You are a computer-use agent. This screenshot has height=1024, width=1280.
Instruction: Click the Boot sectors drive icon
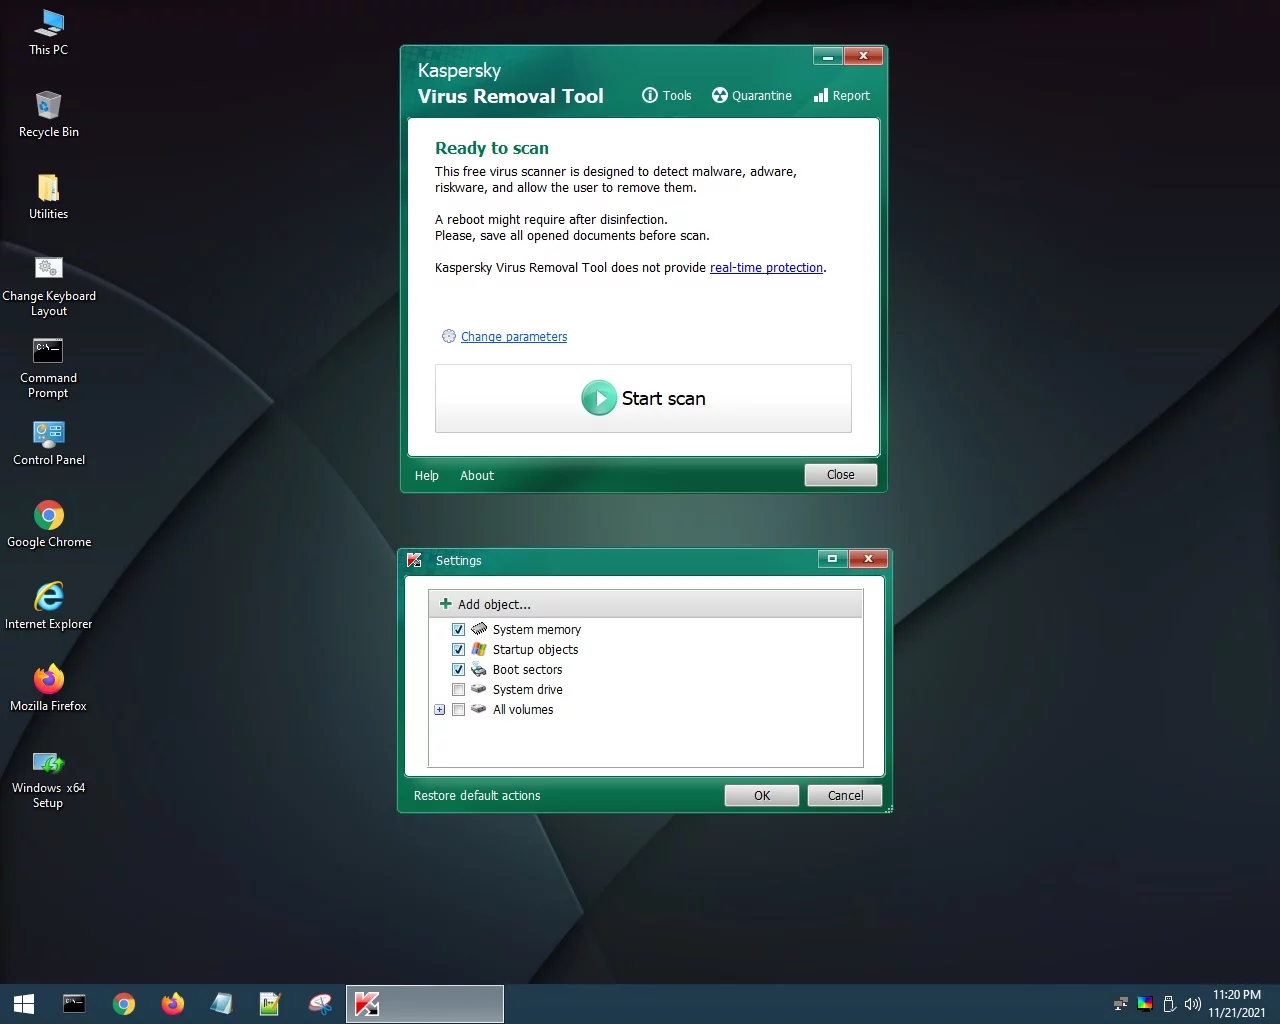(x=479, y=669)
